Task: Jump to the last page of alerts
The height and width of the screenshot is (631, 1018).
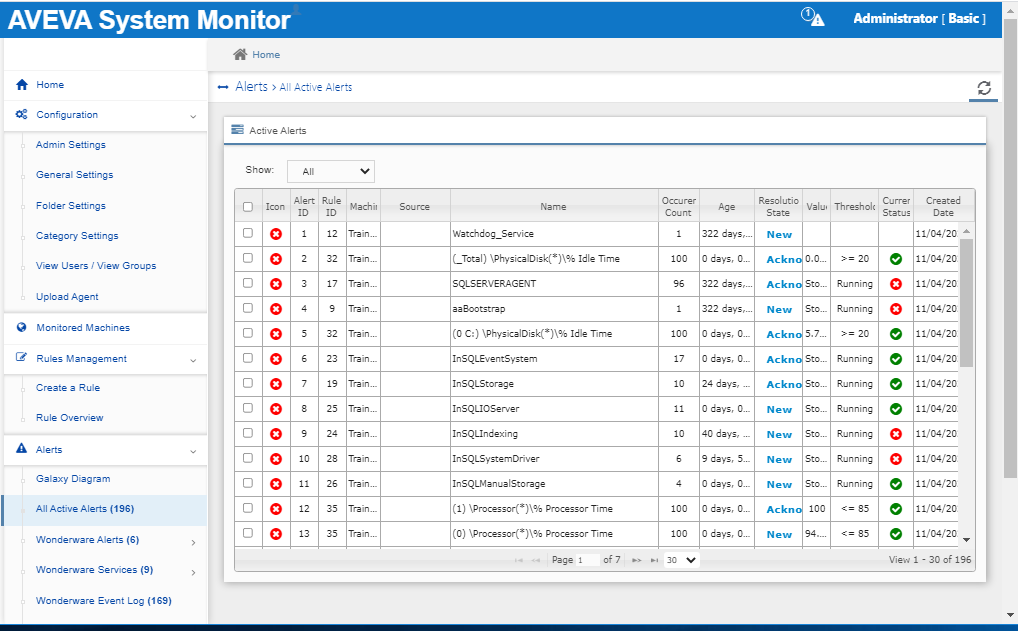Action: [x=654, y=560]
